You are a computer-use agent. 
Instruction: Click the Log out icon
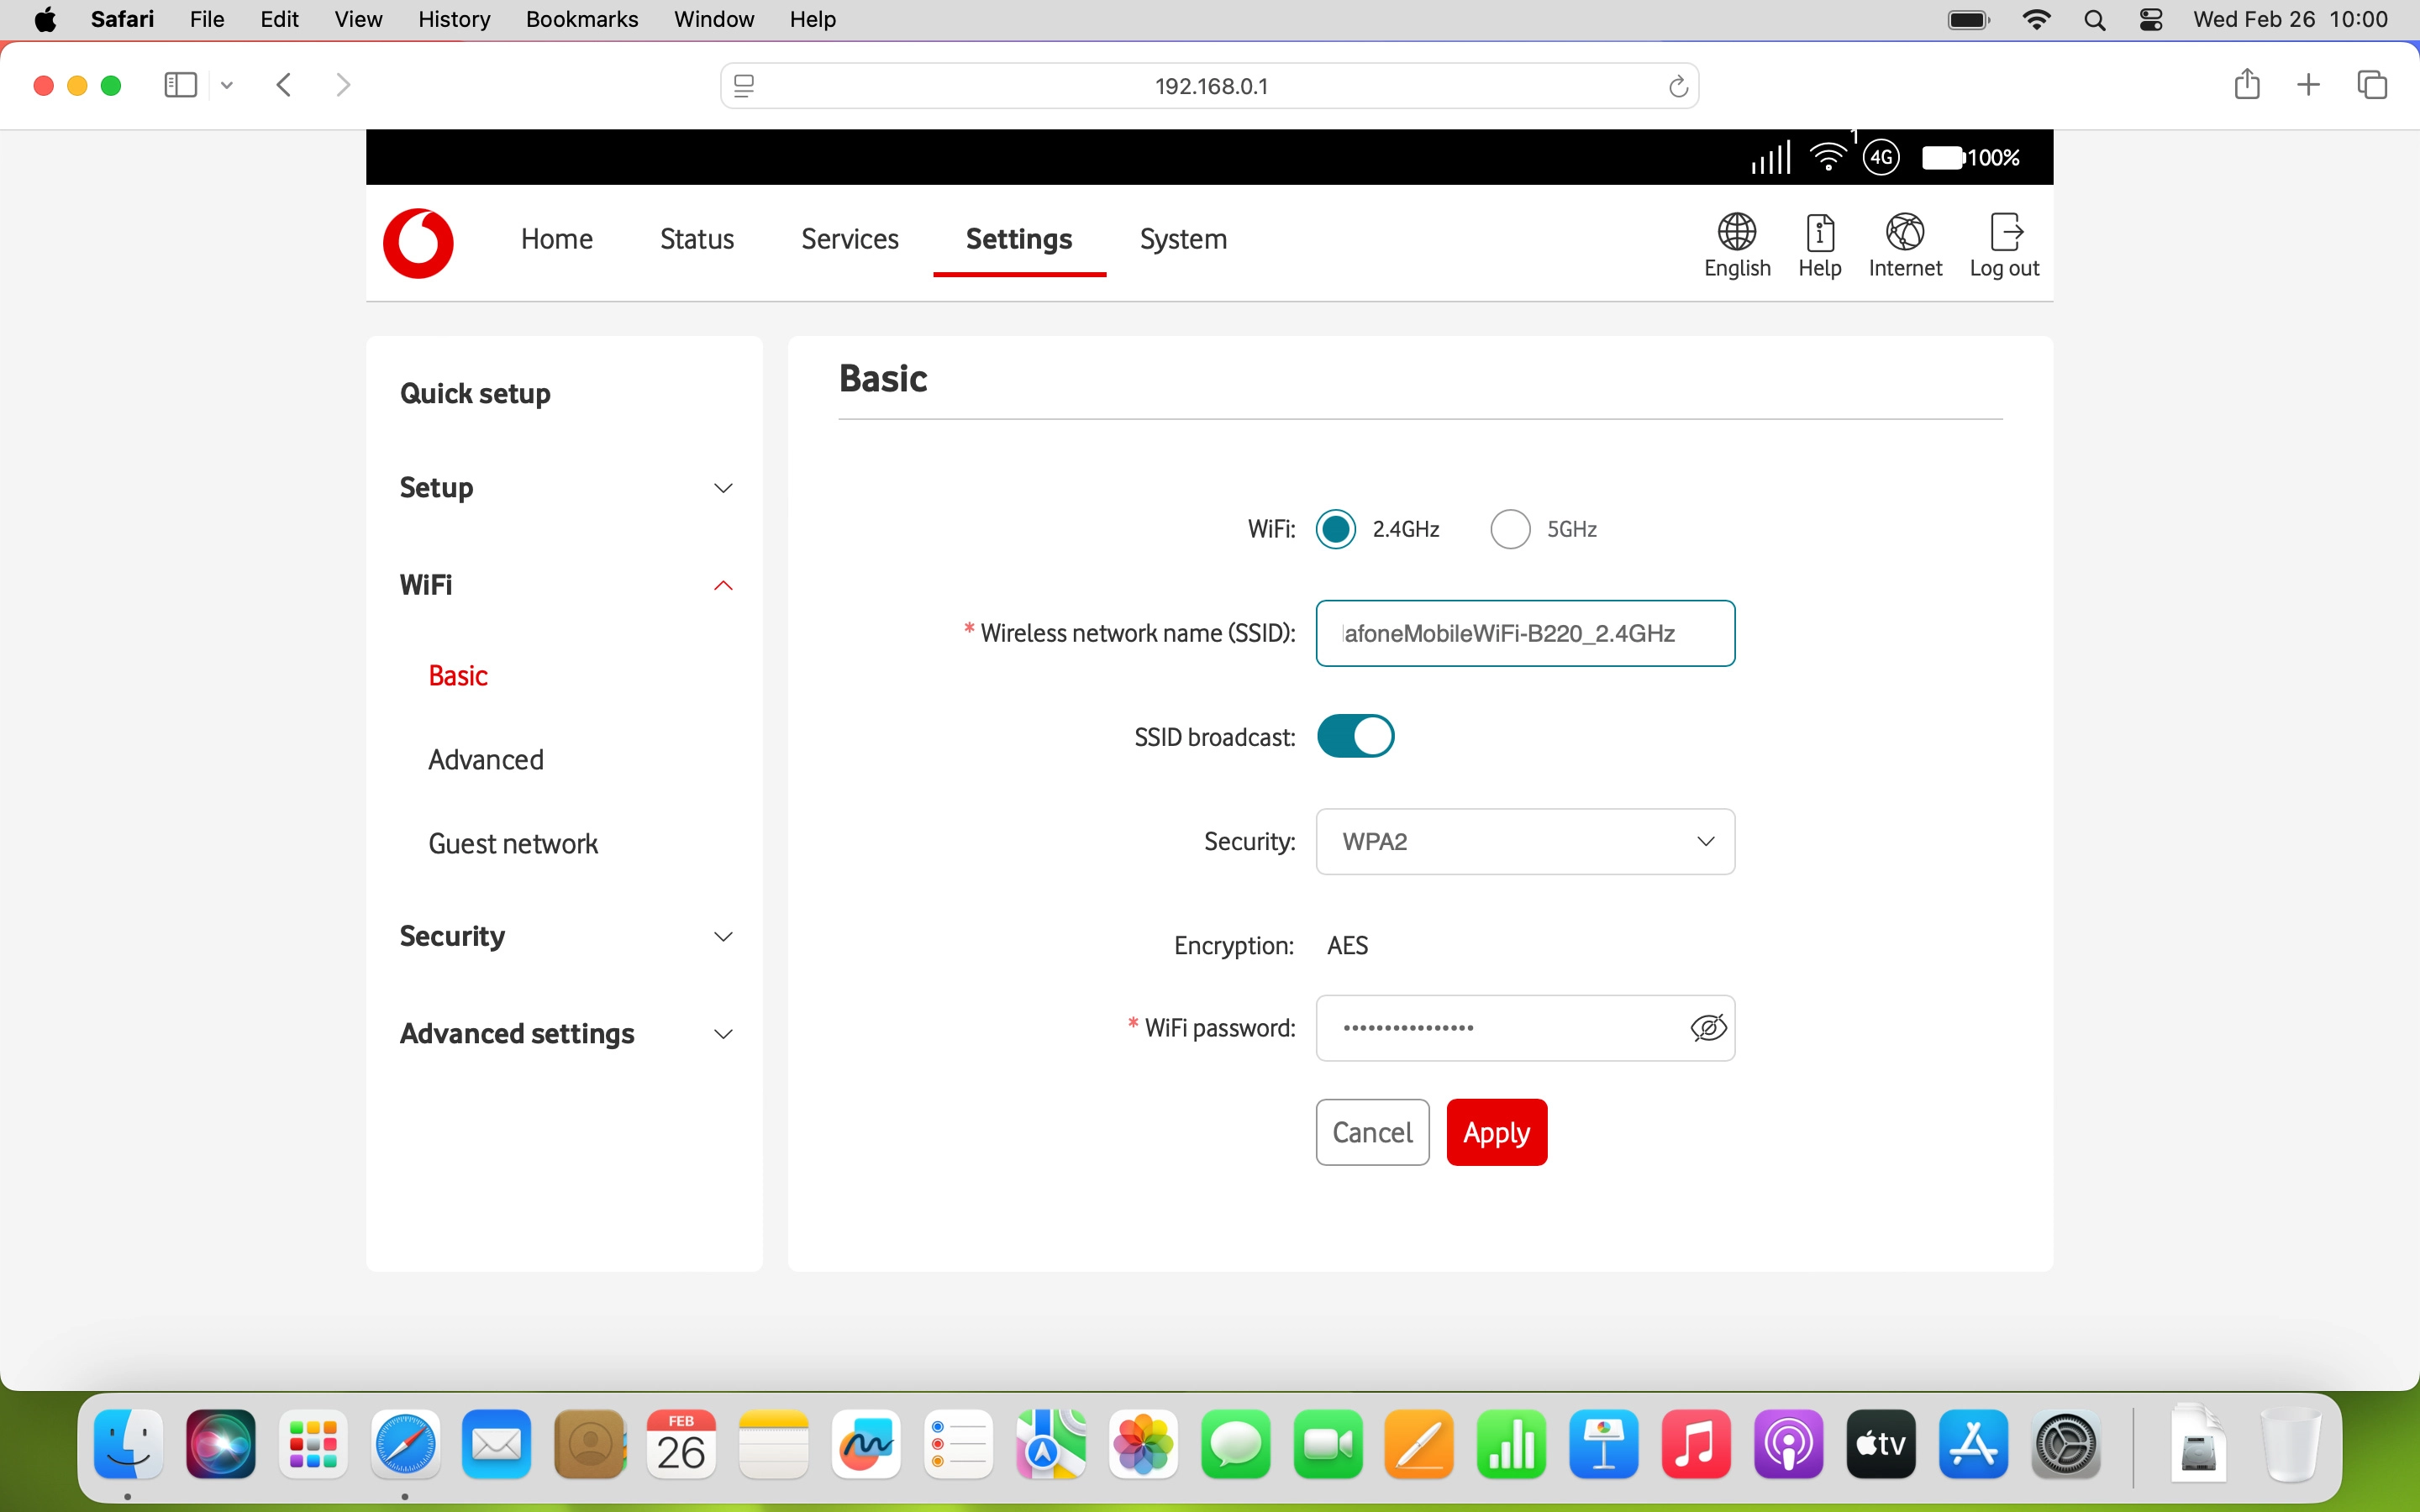[x=2004, y=233]
